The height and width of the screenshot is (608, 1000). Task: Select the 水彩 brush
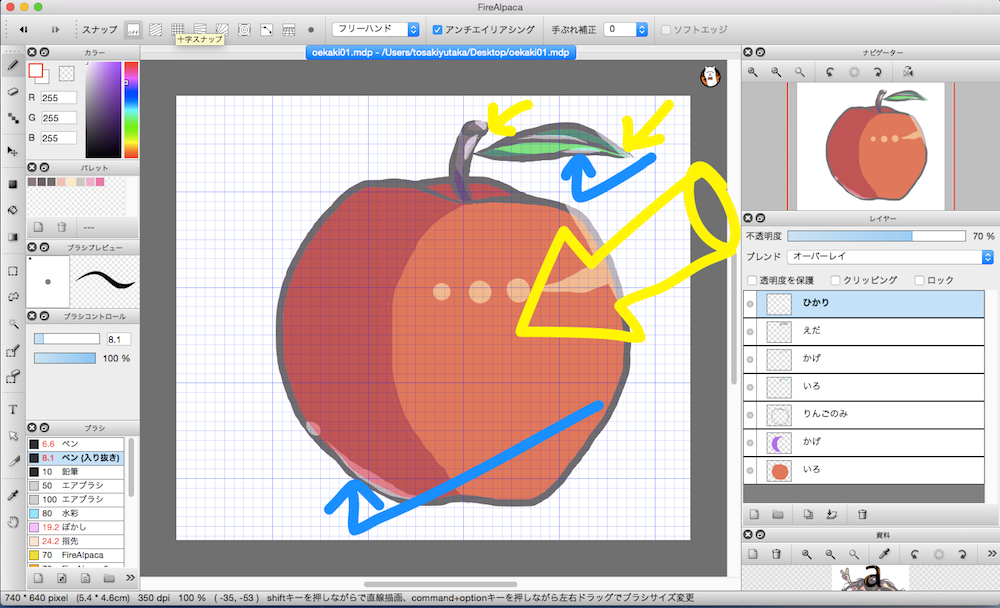point(76,513)
